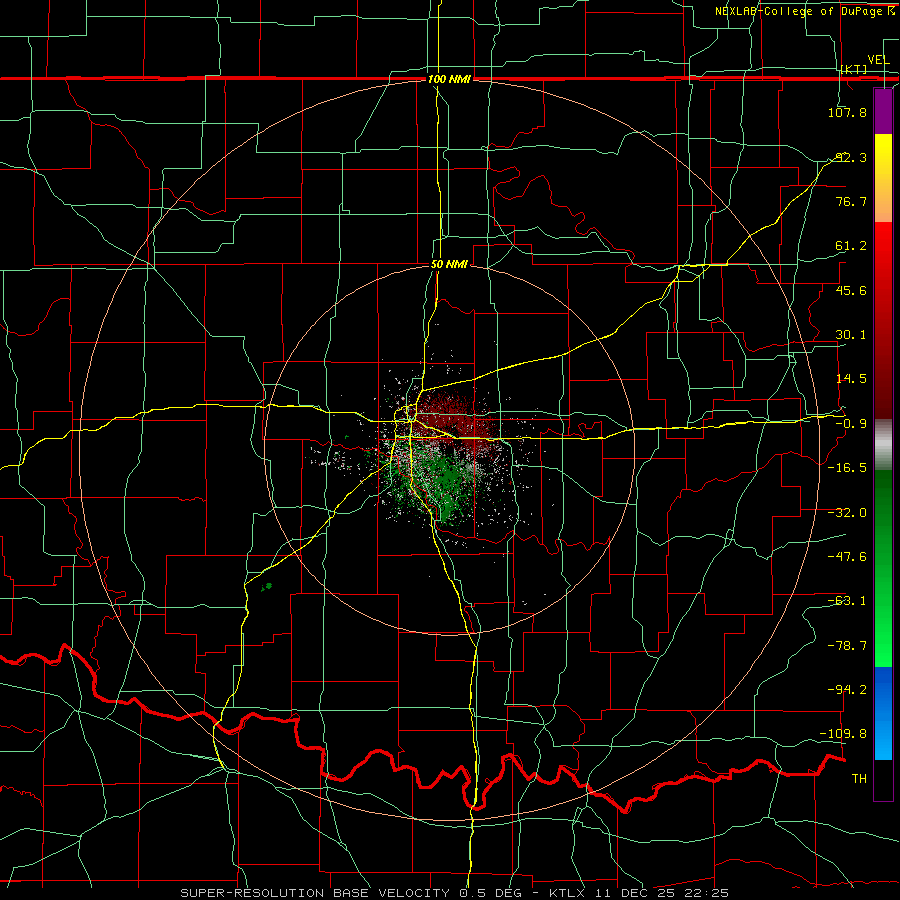Select the -32.0 legend value

click(847, 513)
